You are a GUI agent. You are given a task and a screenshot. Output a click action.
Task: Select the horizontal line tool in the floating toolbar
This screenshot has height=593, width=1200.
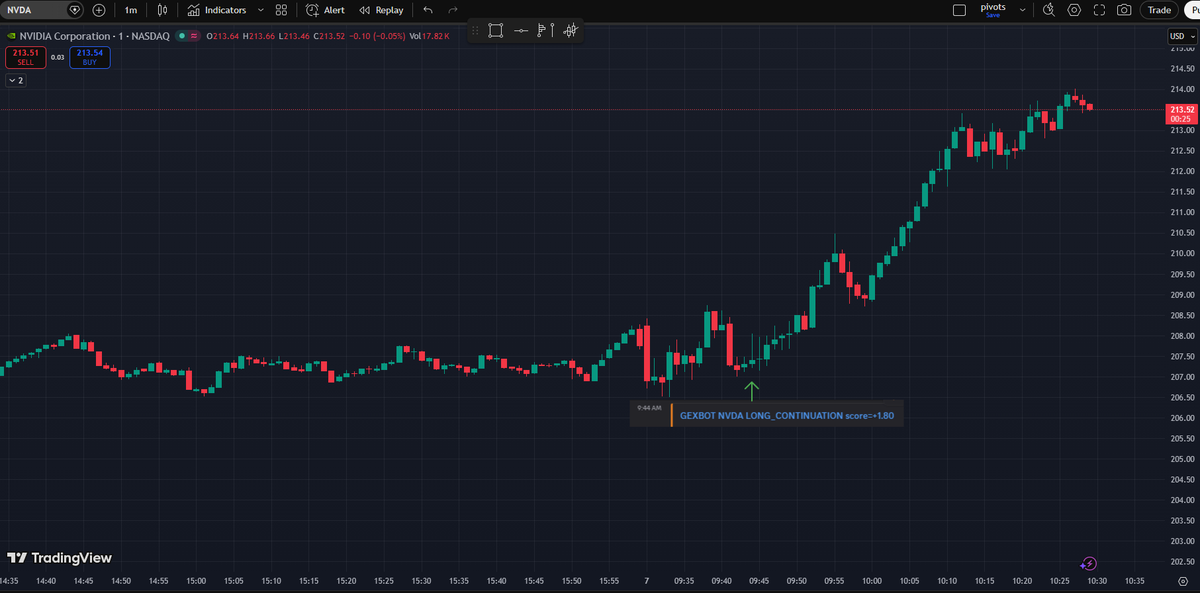pyautogui.click(x=521, y=31)
